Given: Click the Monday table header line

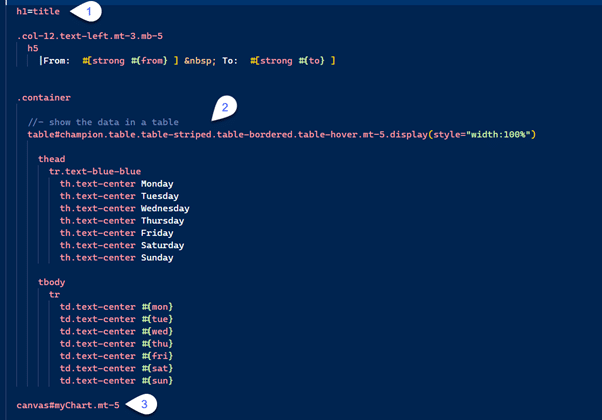Looking at the screenshot, I should 116,184.
